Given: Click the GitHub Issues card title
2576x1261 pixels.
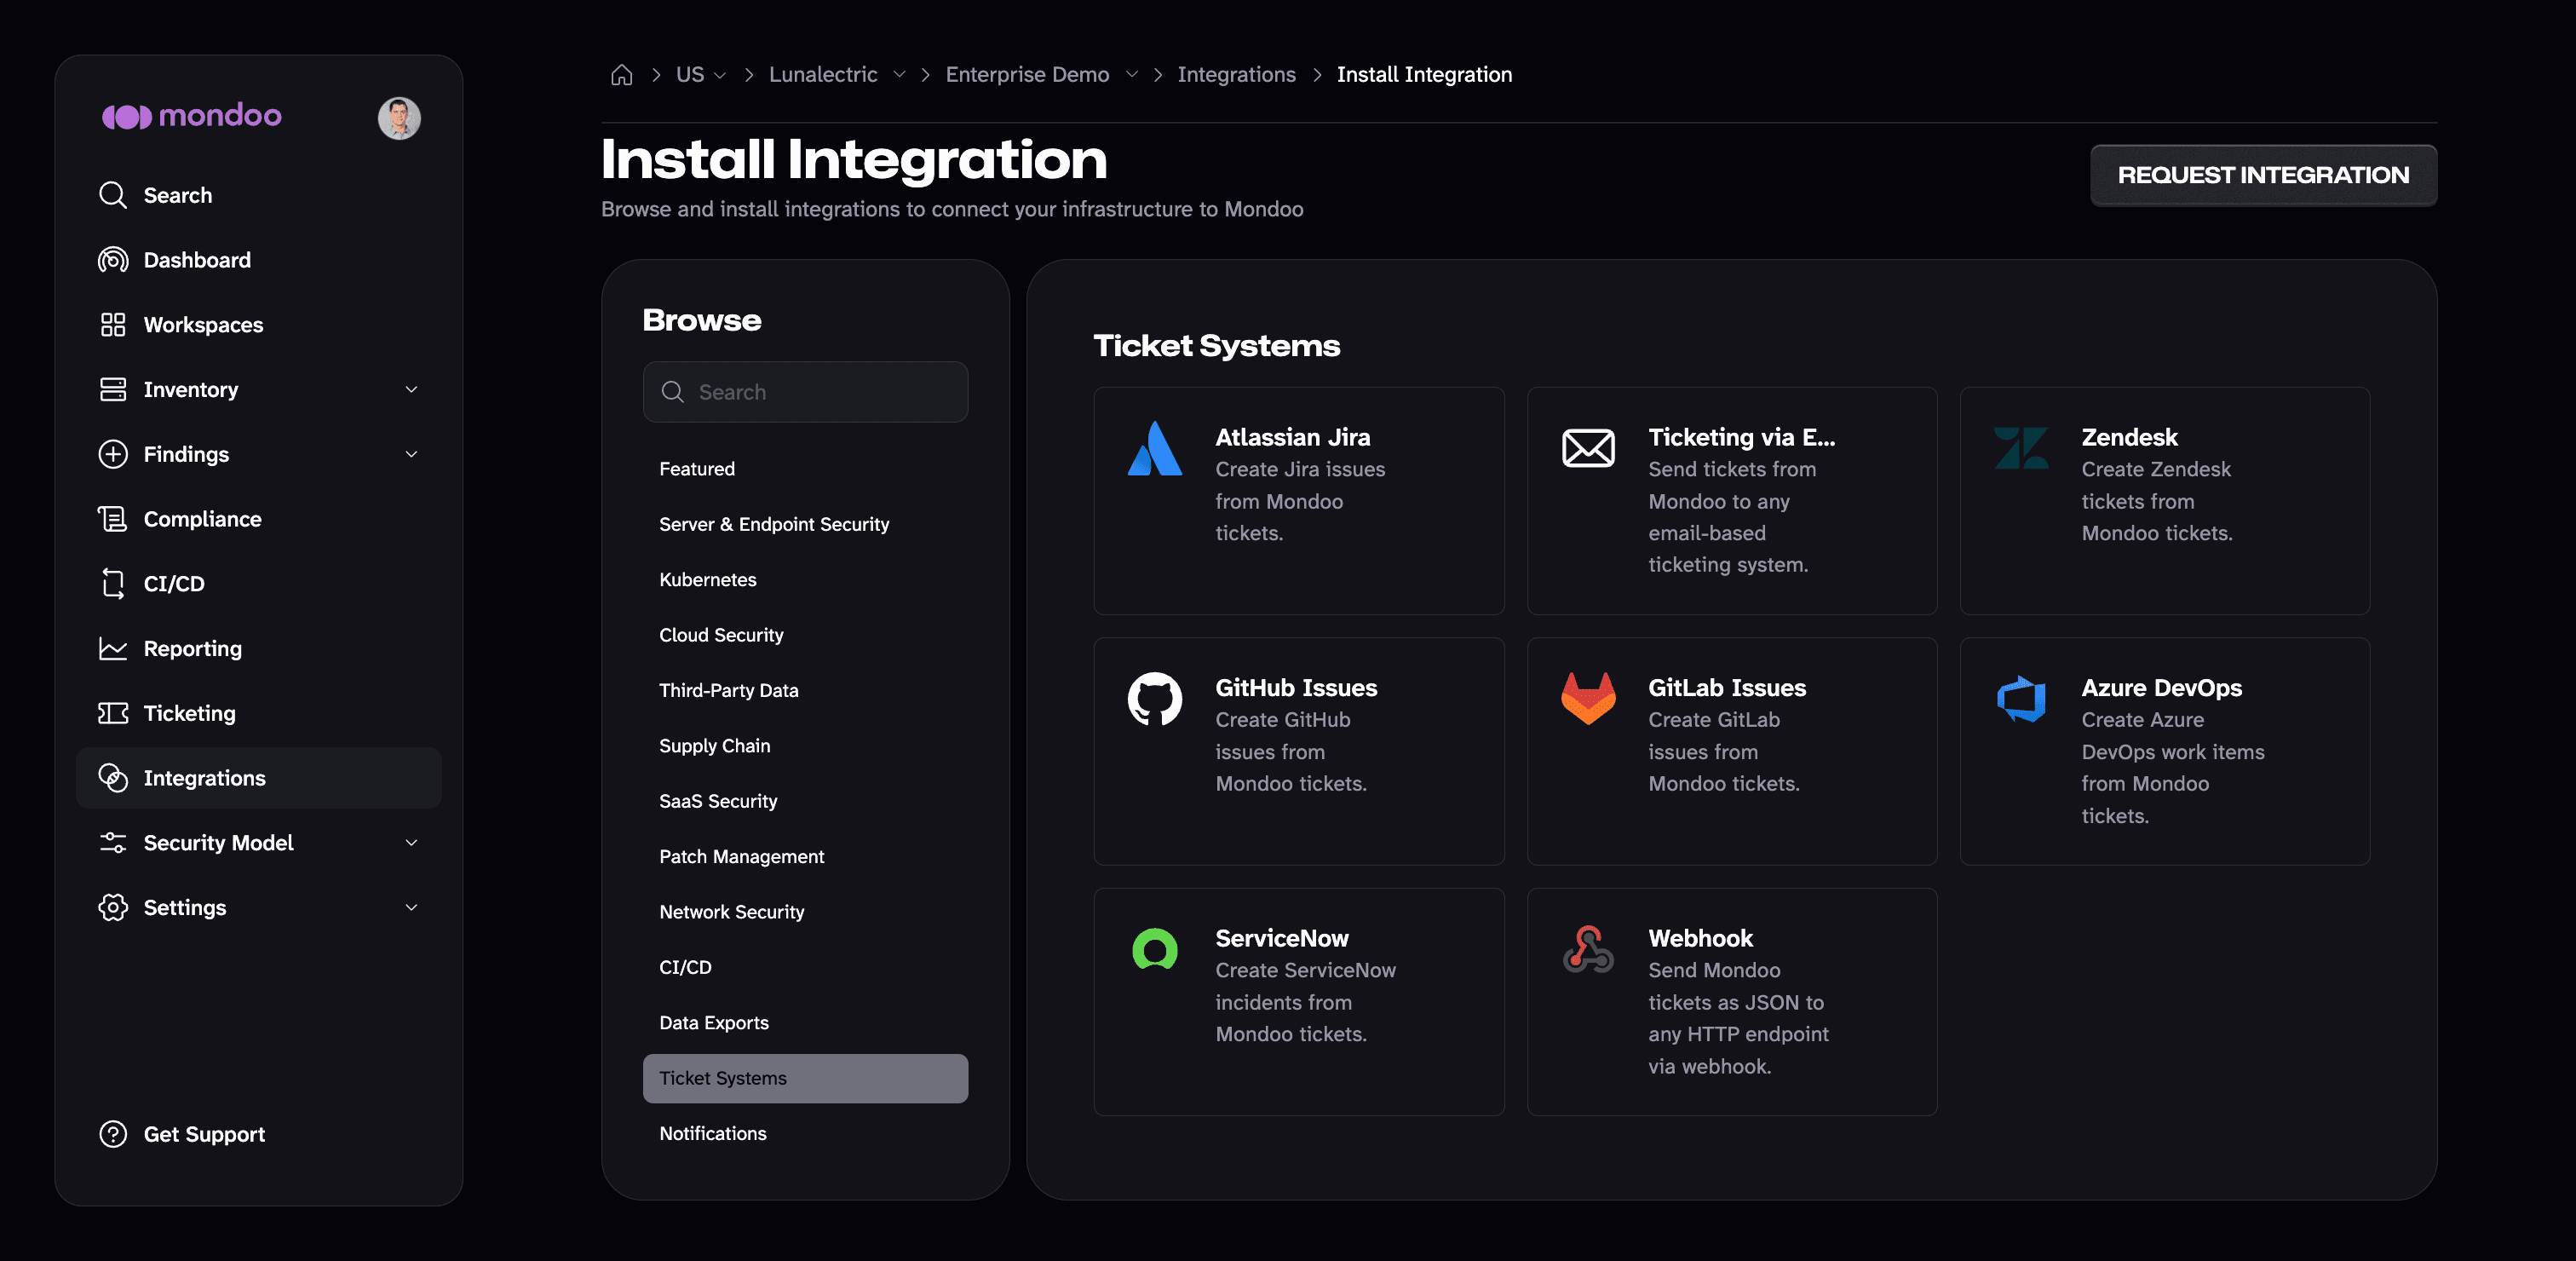Looking at the screenshot, I should click(1296, 688).
